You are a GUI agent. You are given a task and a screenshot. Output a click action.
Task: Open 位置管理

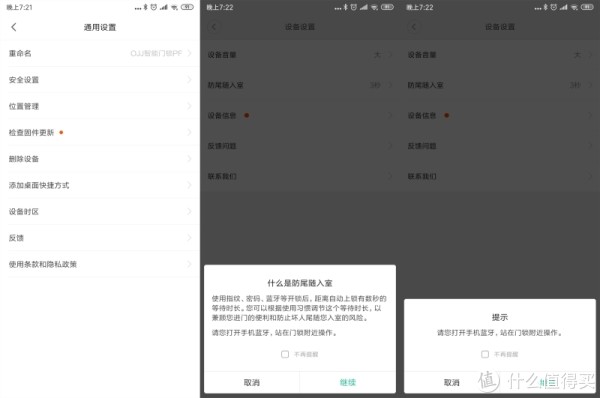tap(100, 106)
